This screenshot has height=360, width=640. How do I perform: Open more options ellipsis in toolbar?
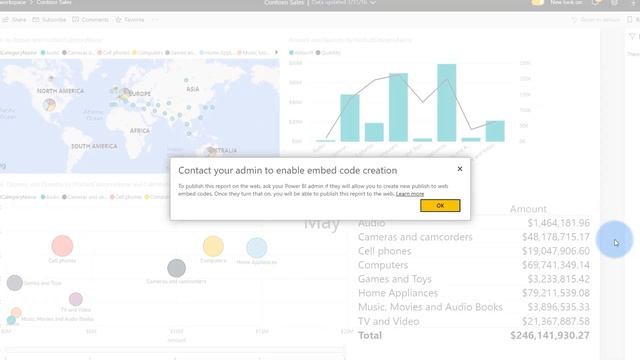(155, 20)
